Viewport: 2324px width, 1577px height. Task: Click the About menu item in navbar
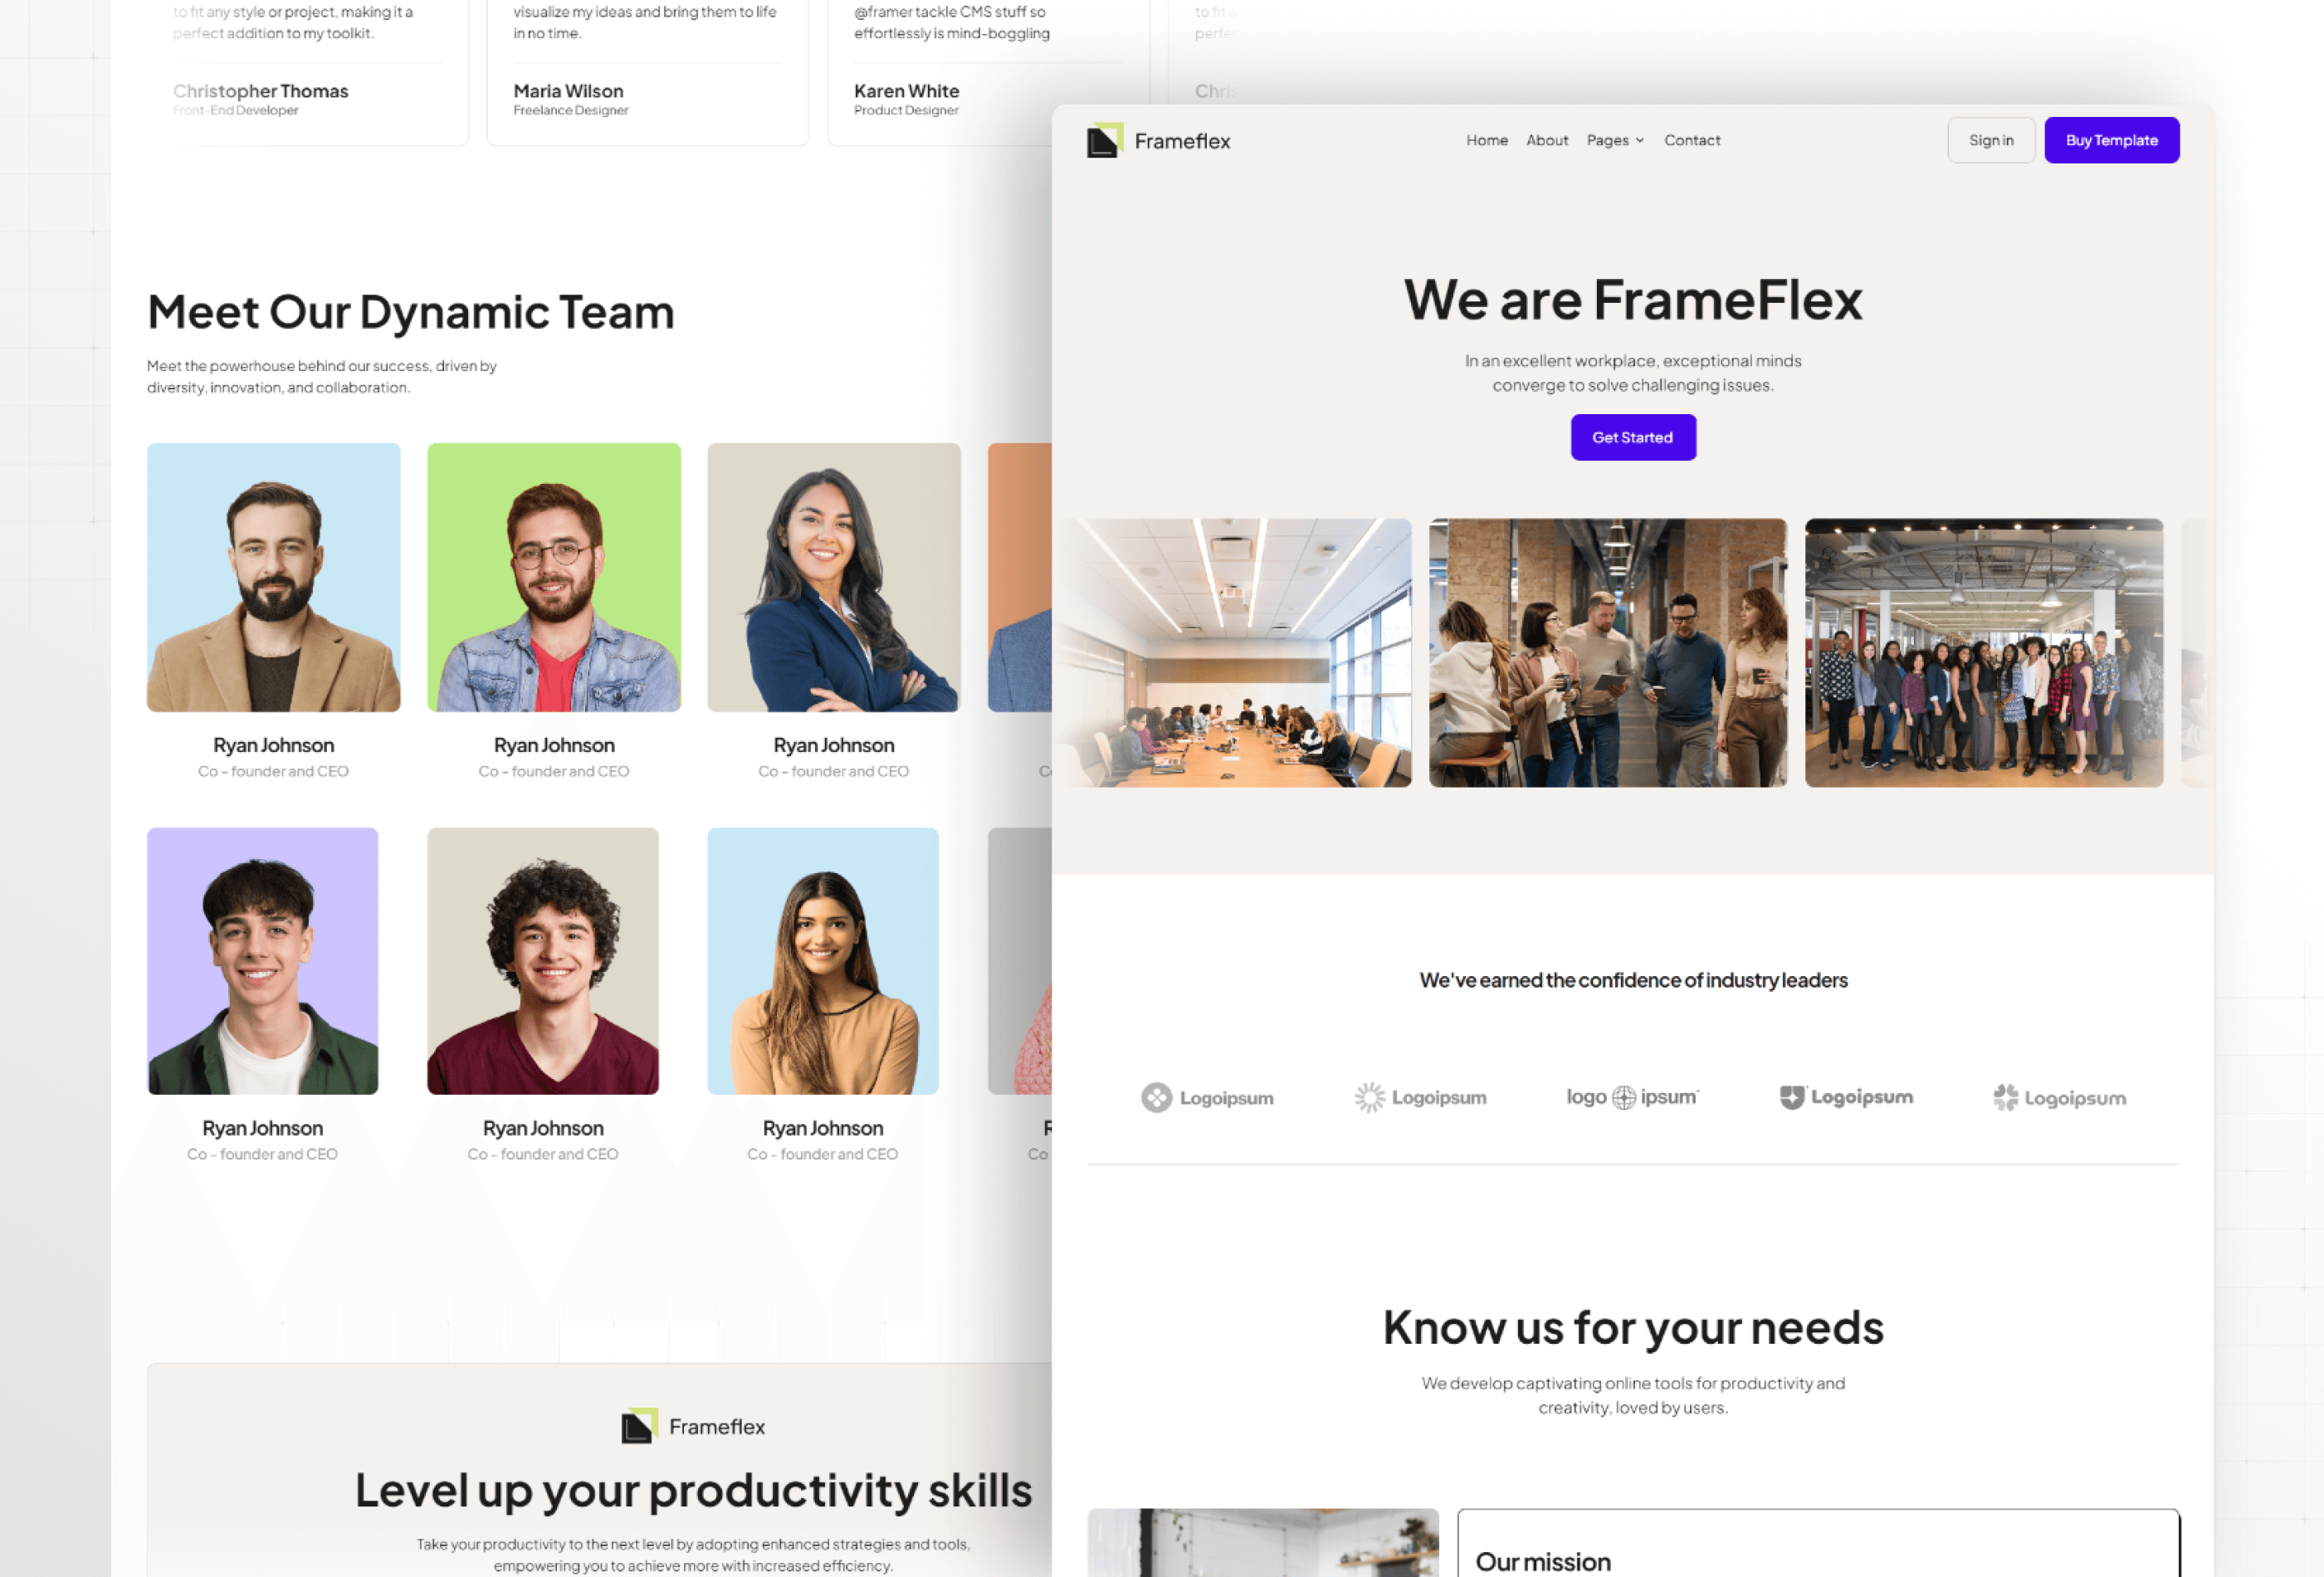pos(1546,139)
